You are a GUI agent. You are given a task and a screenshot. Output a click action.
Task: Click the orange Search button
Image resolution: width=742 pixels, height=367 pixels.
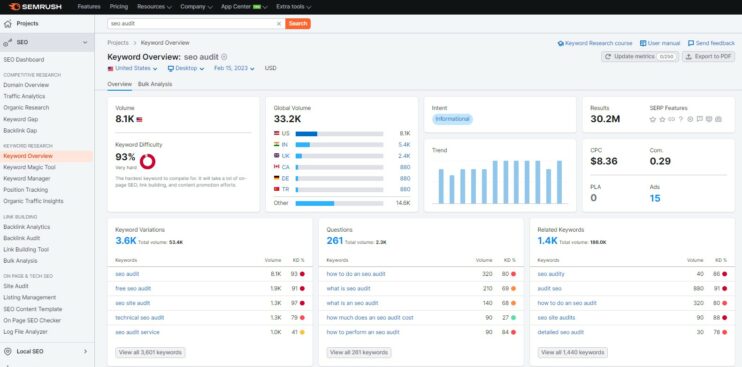(298, 23)
